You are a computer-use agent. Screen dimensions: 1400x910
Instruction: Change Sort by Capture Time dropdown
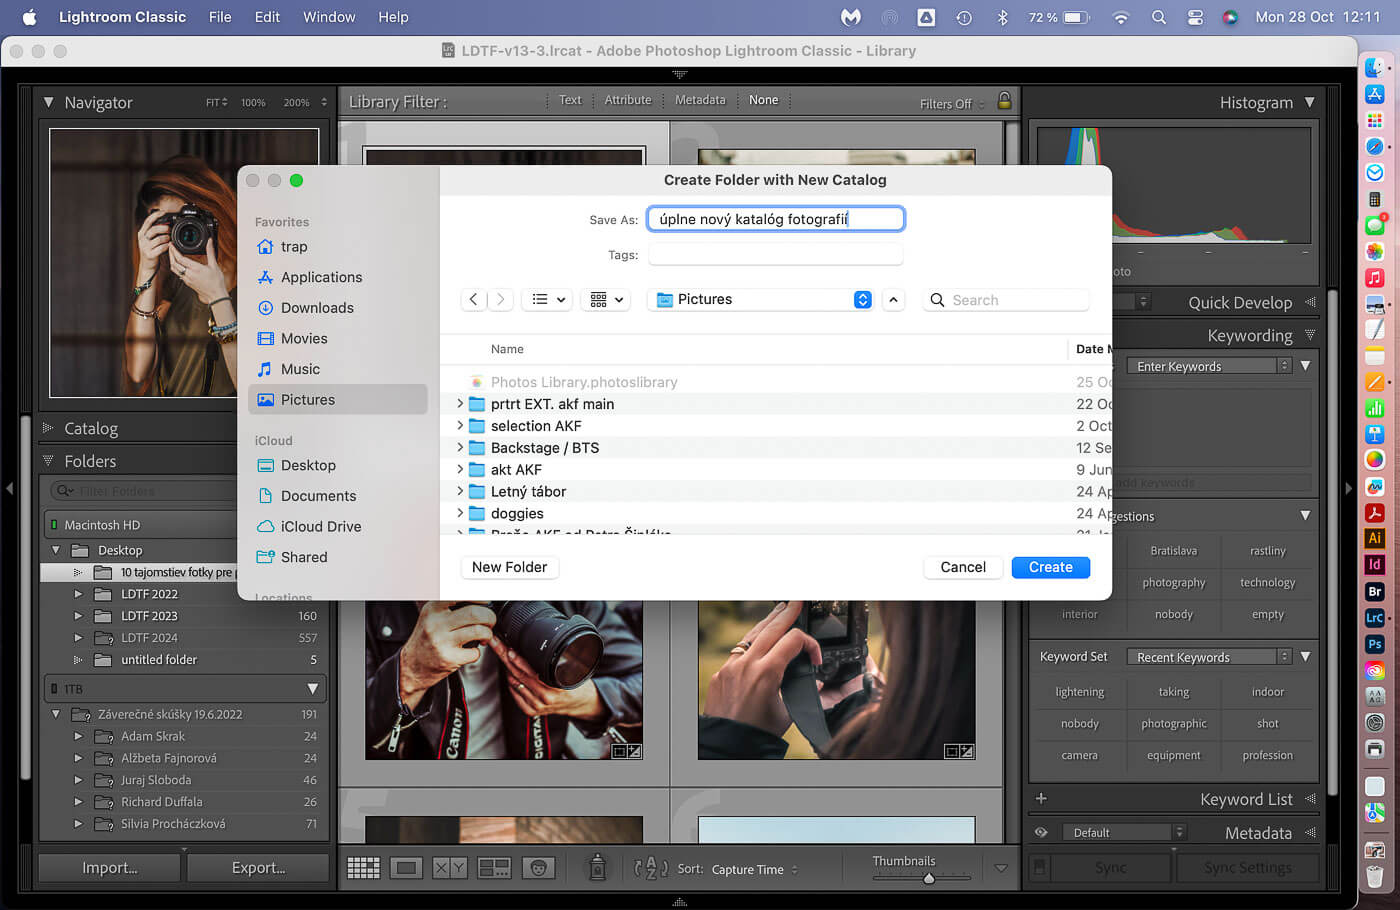(x=754, y=869)
